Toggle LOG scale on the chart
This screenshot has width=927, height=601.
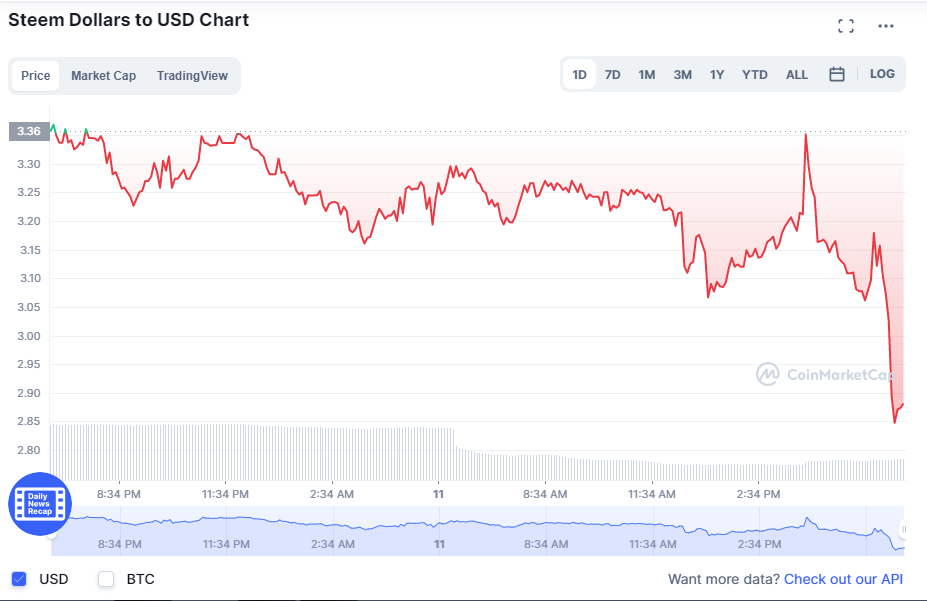(882, 74)
